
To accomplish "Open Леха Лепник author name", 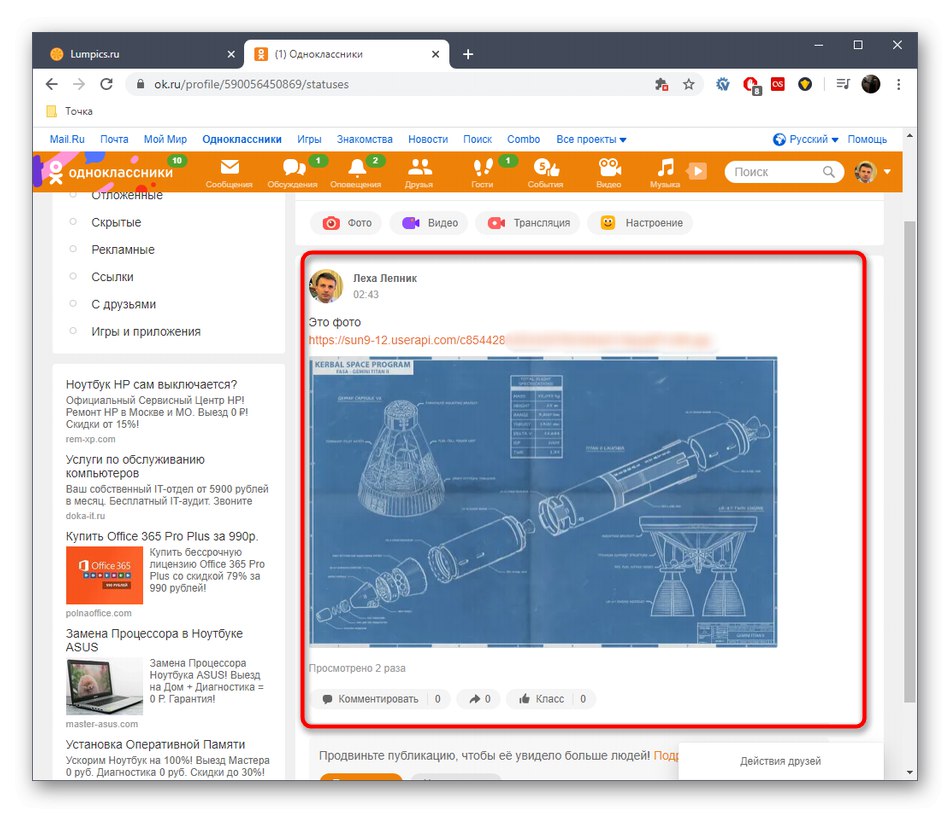I will click(385, 278).
